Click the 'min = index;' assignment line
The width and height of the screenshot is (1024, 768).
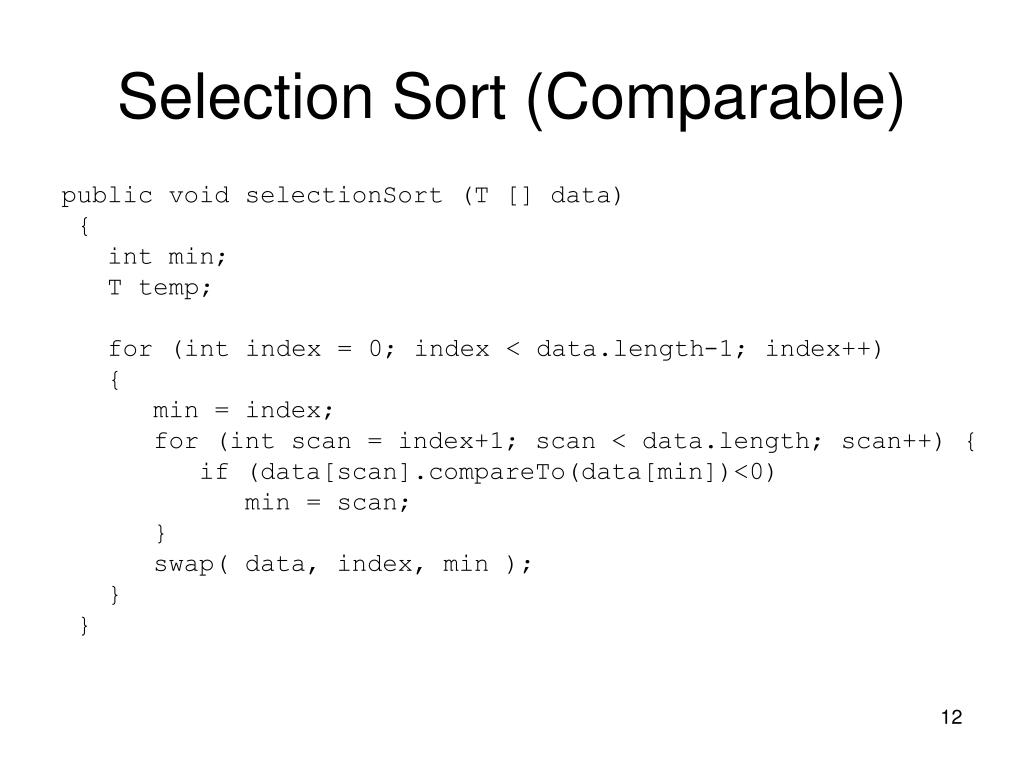[243, 410]
